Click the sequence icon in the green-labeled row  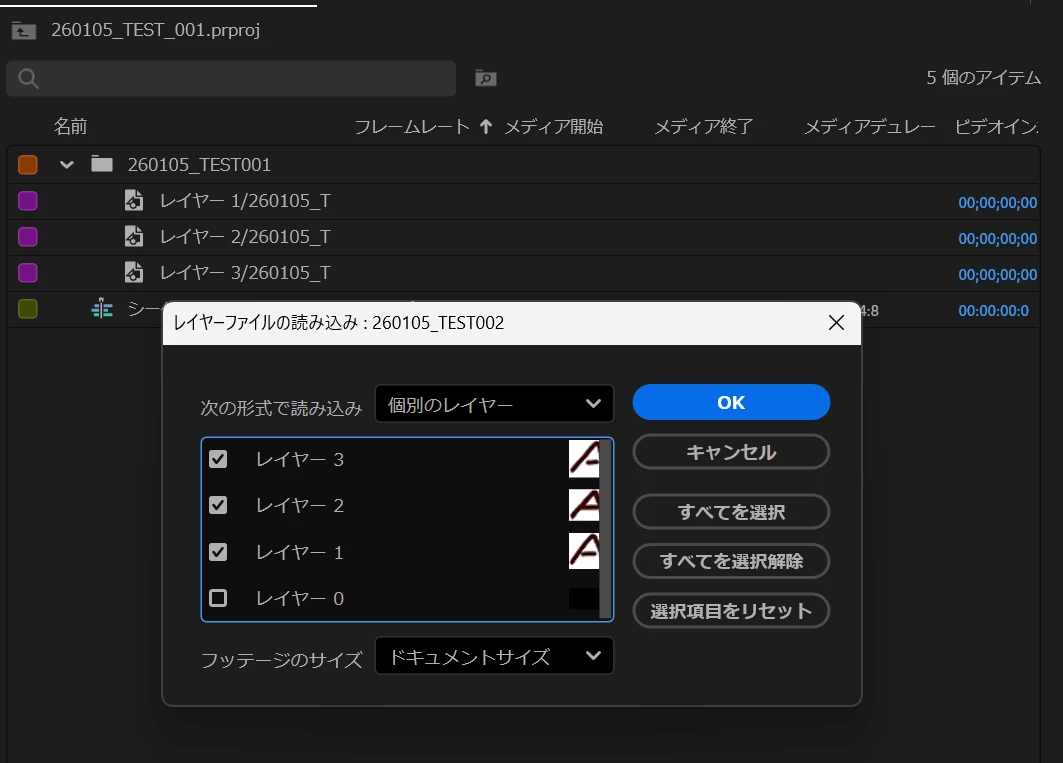click(x=102, y=309)
